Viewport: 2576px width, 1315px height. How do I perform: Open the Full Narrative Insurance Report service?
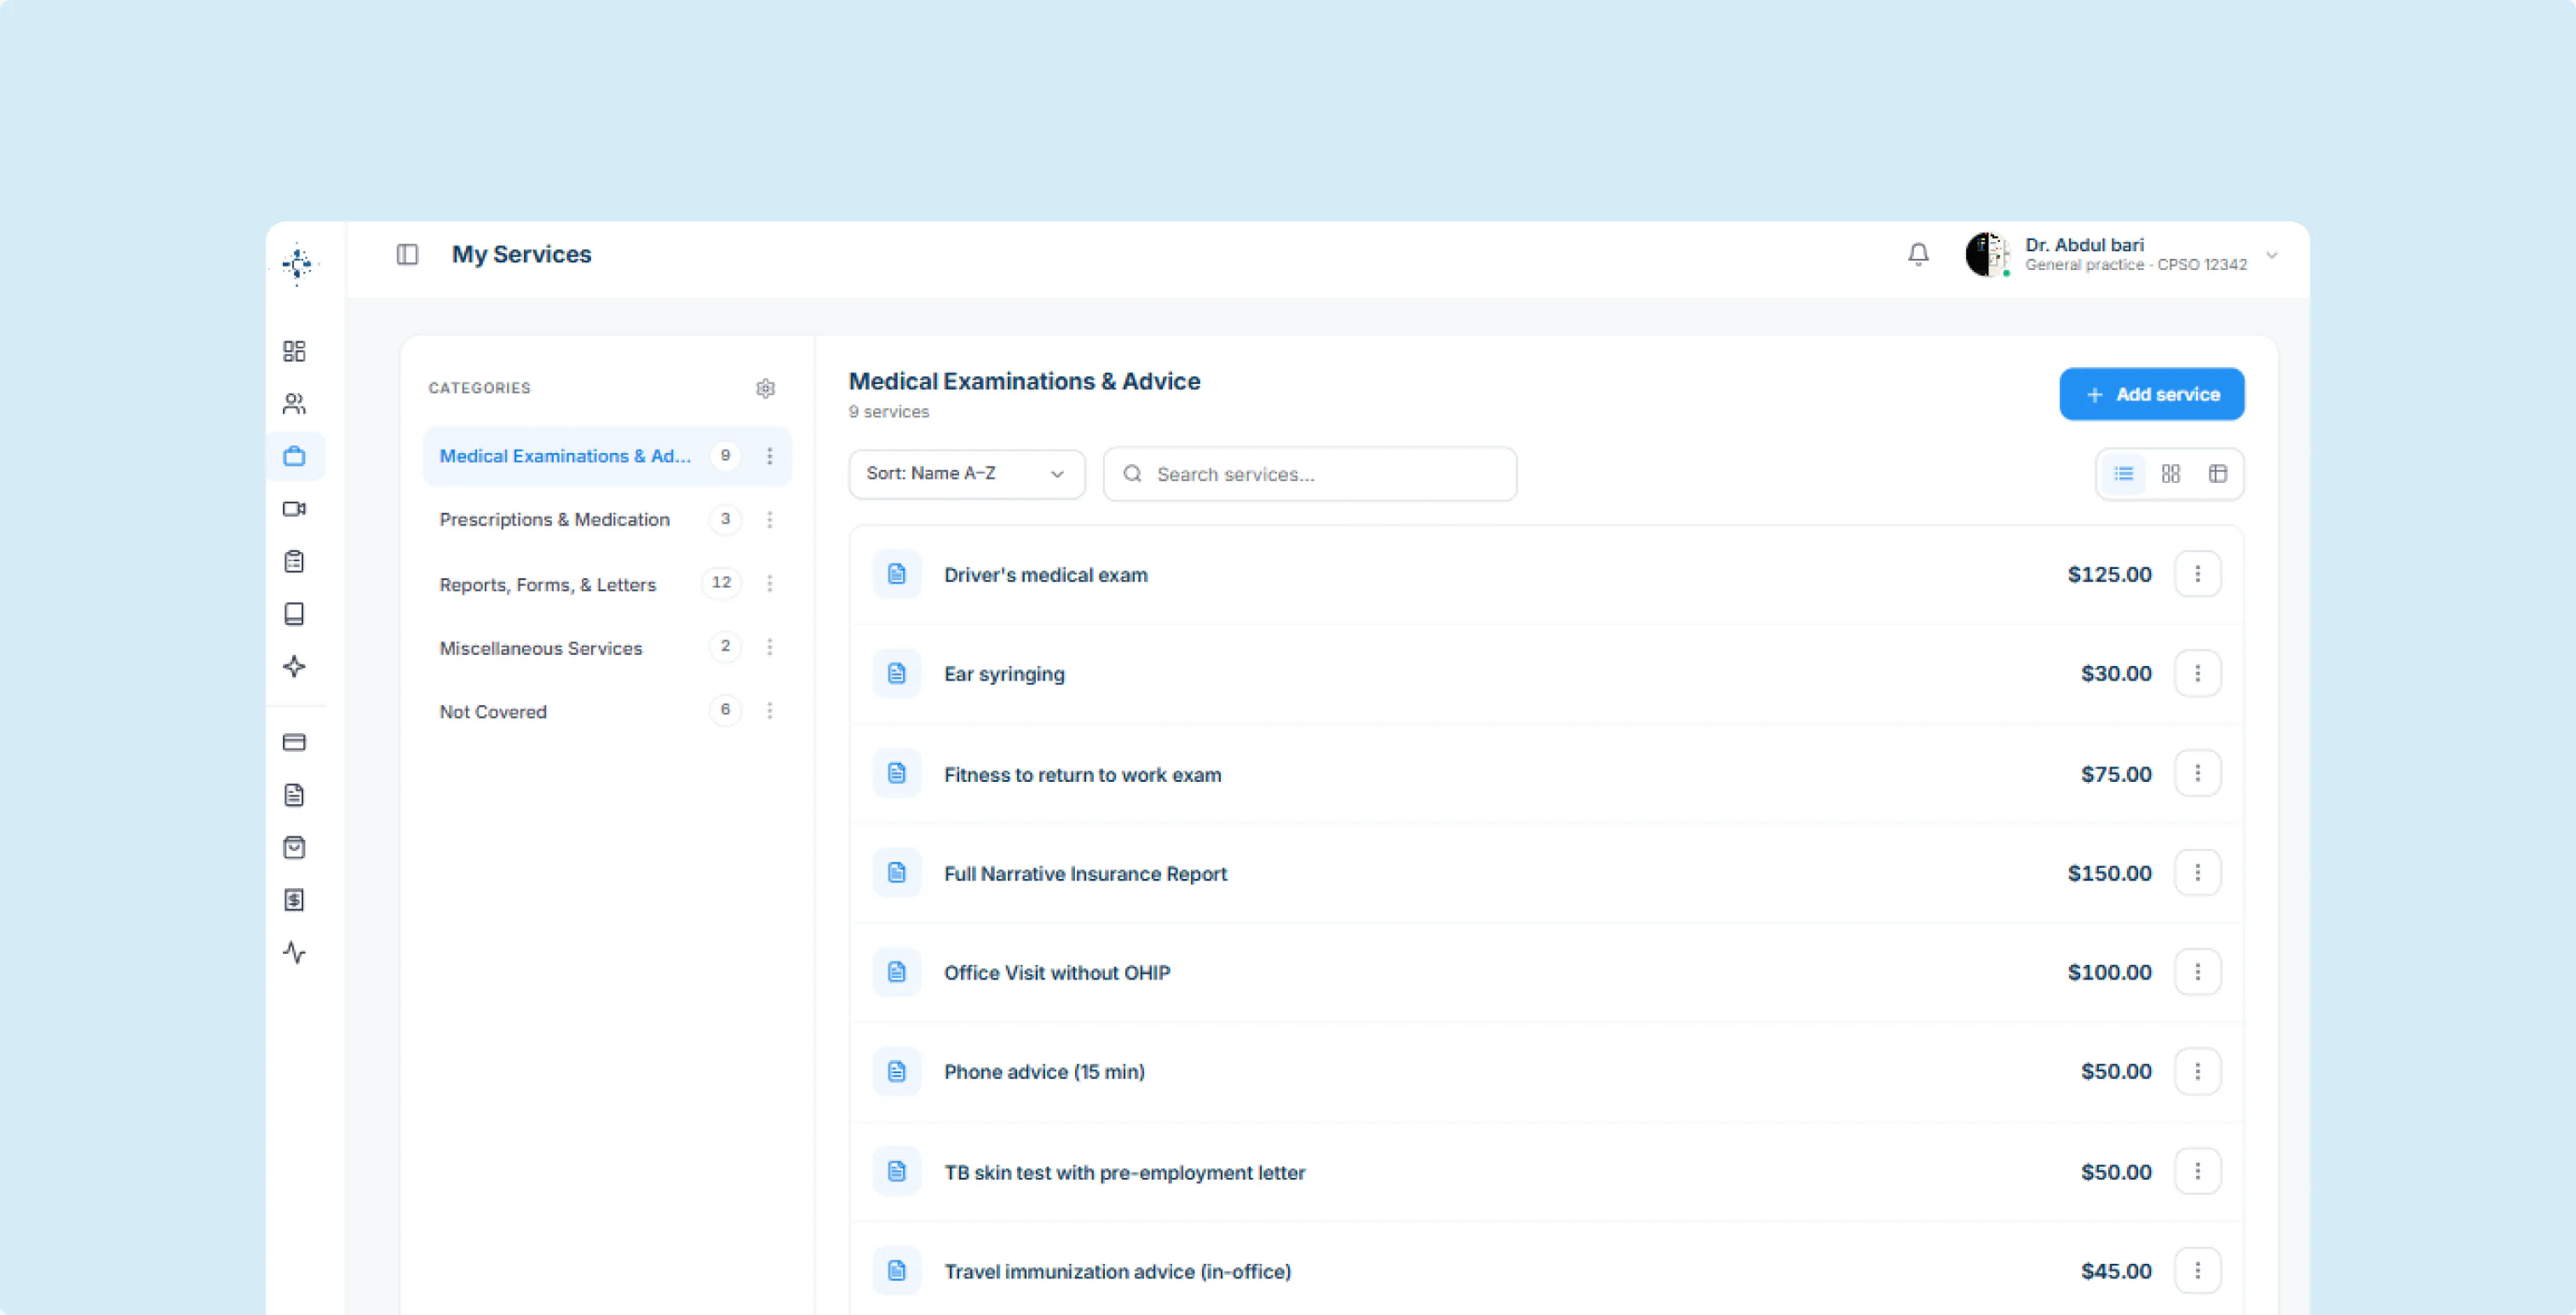1546,873
